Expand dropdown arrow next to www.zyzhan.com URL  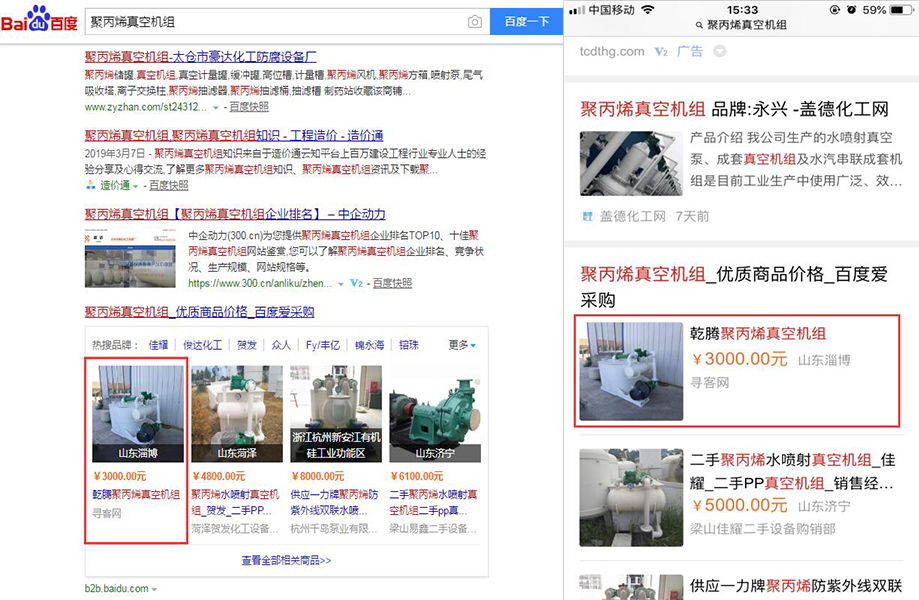pos(215,107)
